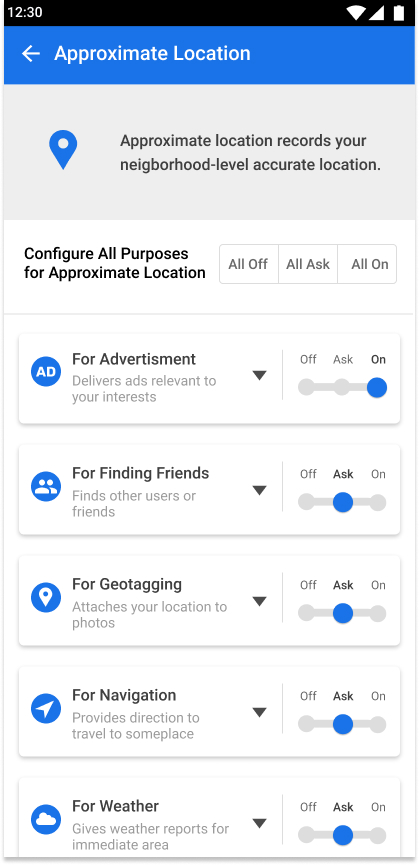419x865 pixels.
Task: Select the All Off option
Action: coord(249,264)
